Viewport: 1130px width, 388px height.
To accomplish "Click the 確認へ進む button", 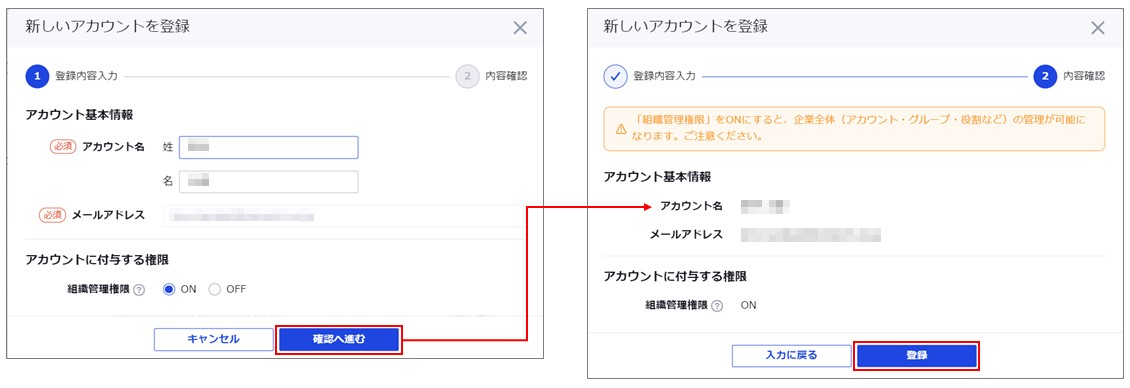I will pos(339,339).
